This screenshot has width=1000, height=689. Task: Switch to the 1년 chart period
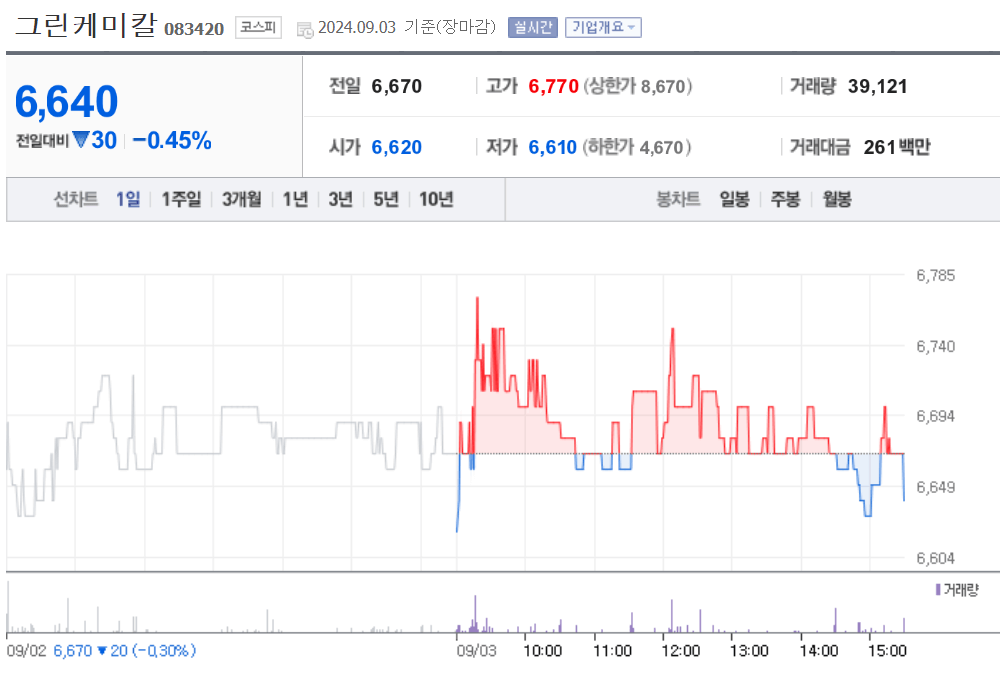[295, 200]
